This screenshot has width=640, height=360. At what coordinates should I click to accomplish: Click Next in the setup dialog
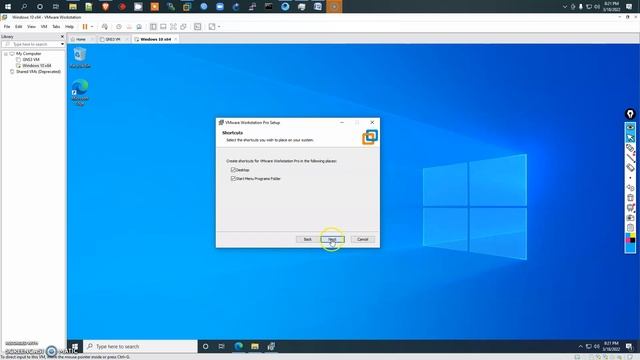pyautogui.click(x=332, y=239)
